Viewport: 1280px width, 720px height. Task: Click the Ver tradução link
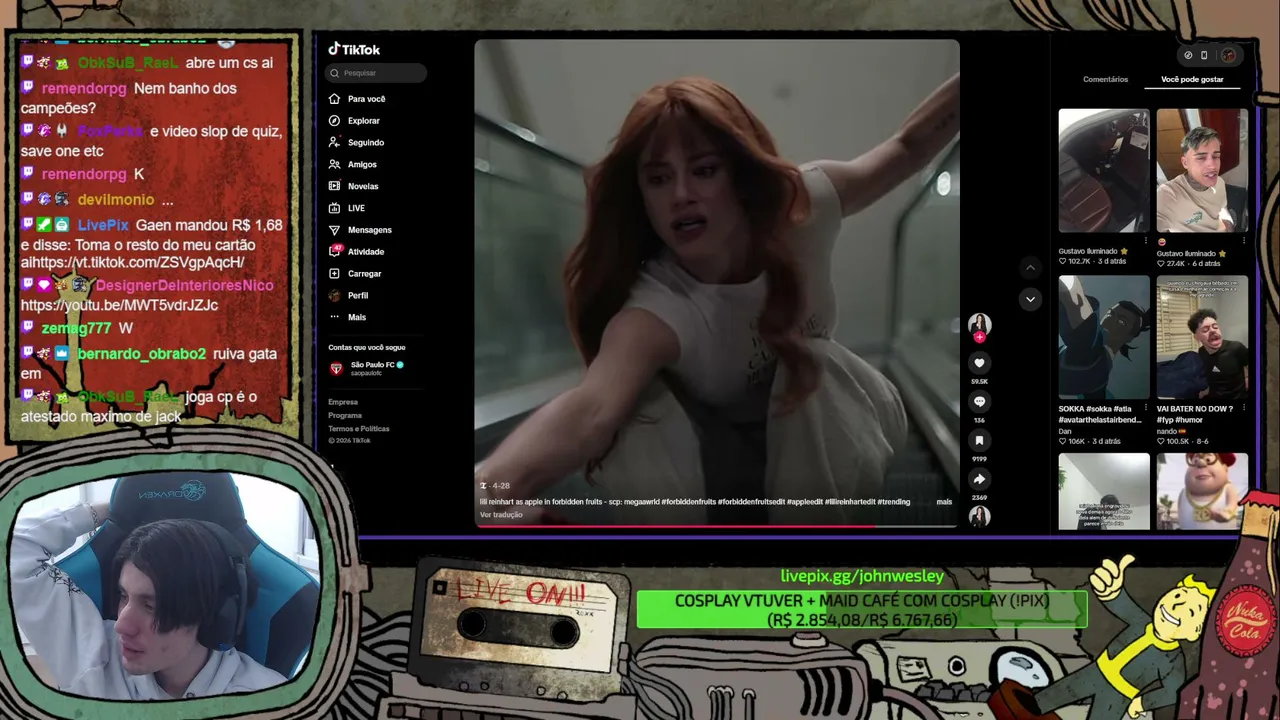(x=501, y=515)
